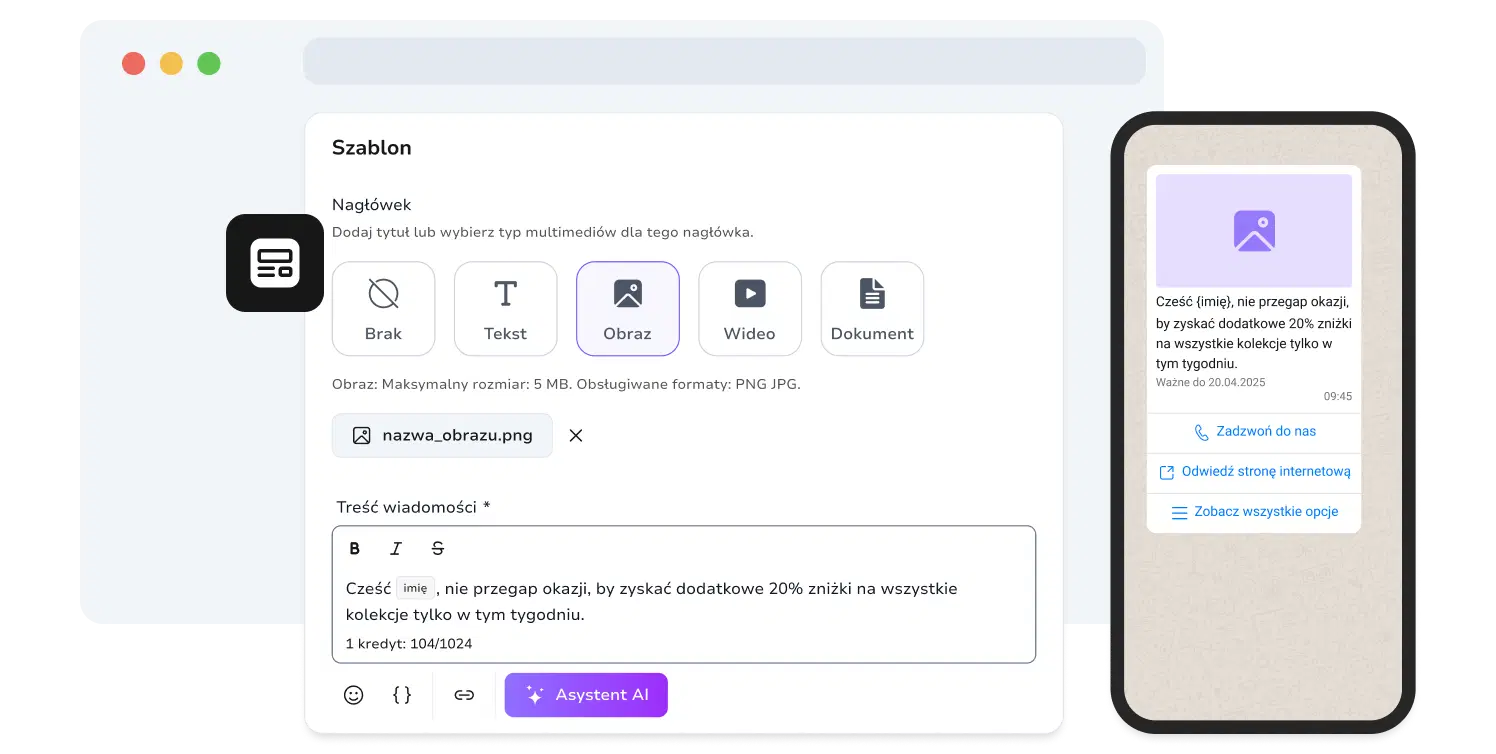Image resolution: width=1496 pixels, height=754 pixels.
Task: Toggle bold formatting
Action: coord(354,549)
